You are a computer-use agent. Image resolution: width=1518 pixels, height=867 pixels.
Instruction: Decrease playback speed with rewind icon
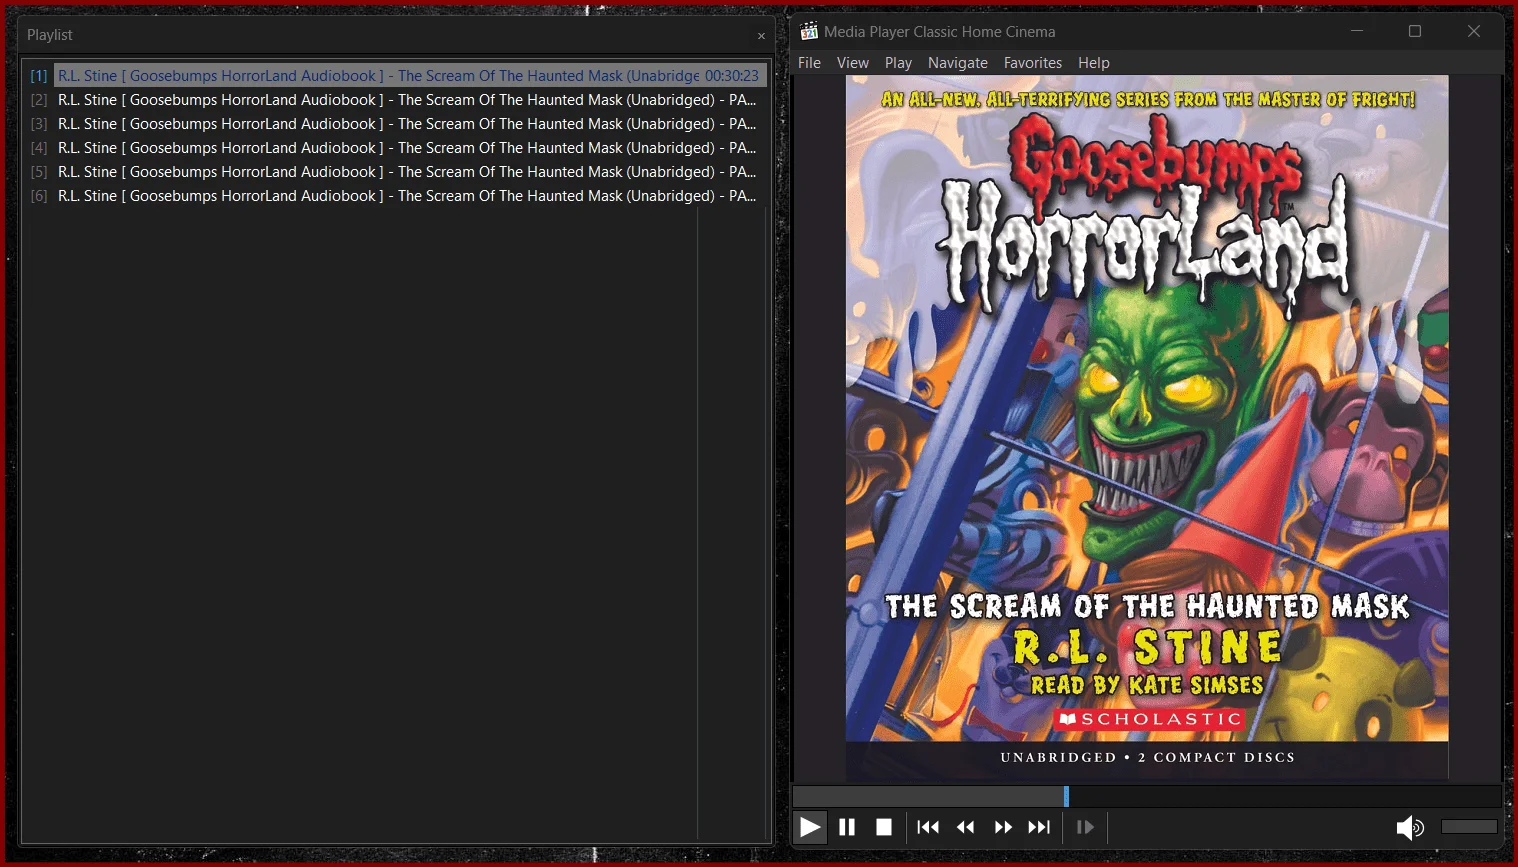(x=965, y=827)
